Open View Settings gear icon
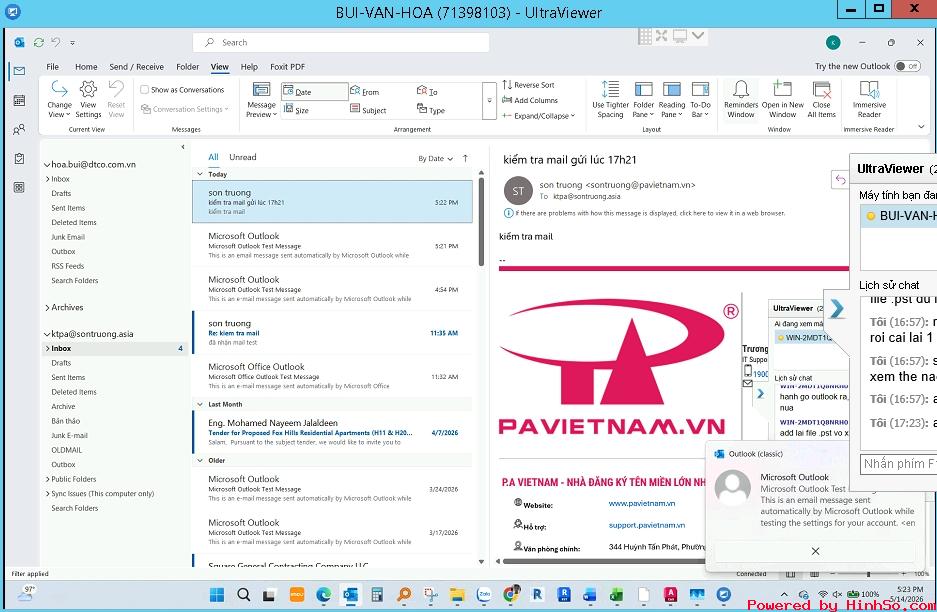This screenshot has height=612, width=937. (x=88, y=99)
